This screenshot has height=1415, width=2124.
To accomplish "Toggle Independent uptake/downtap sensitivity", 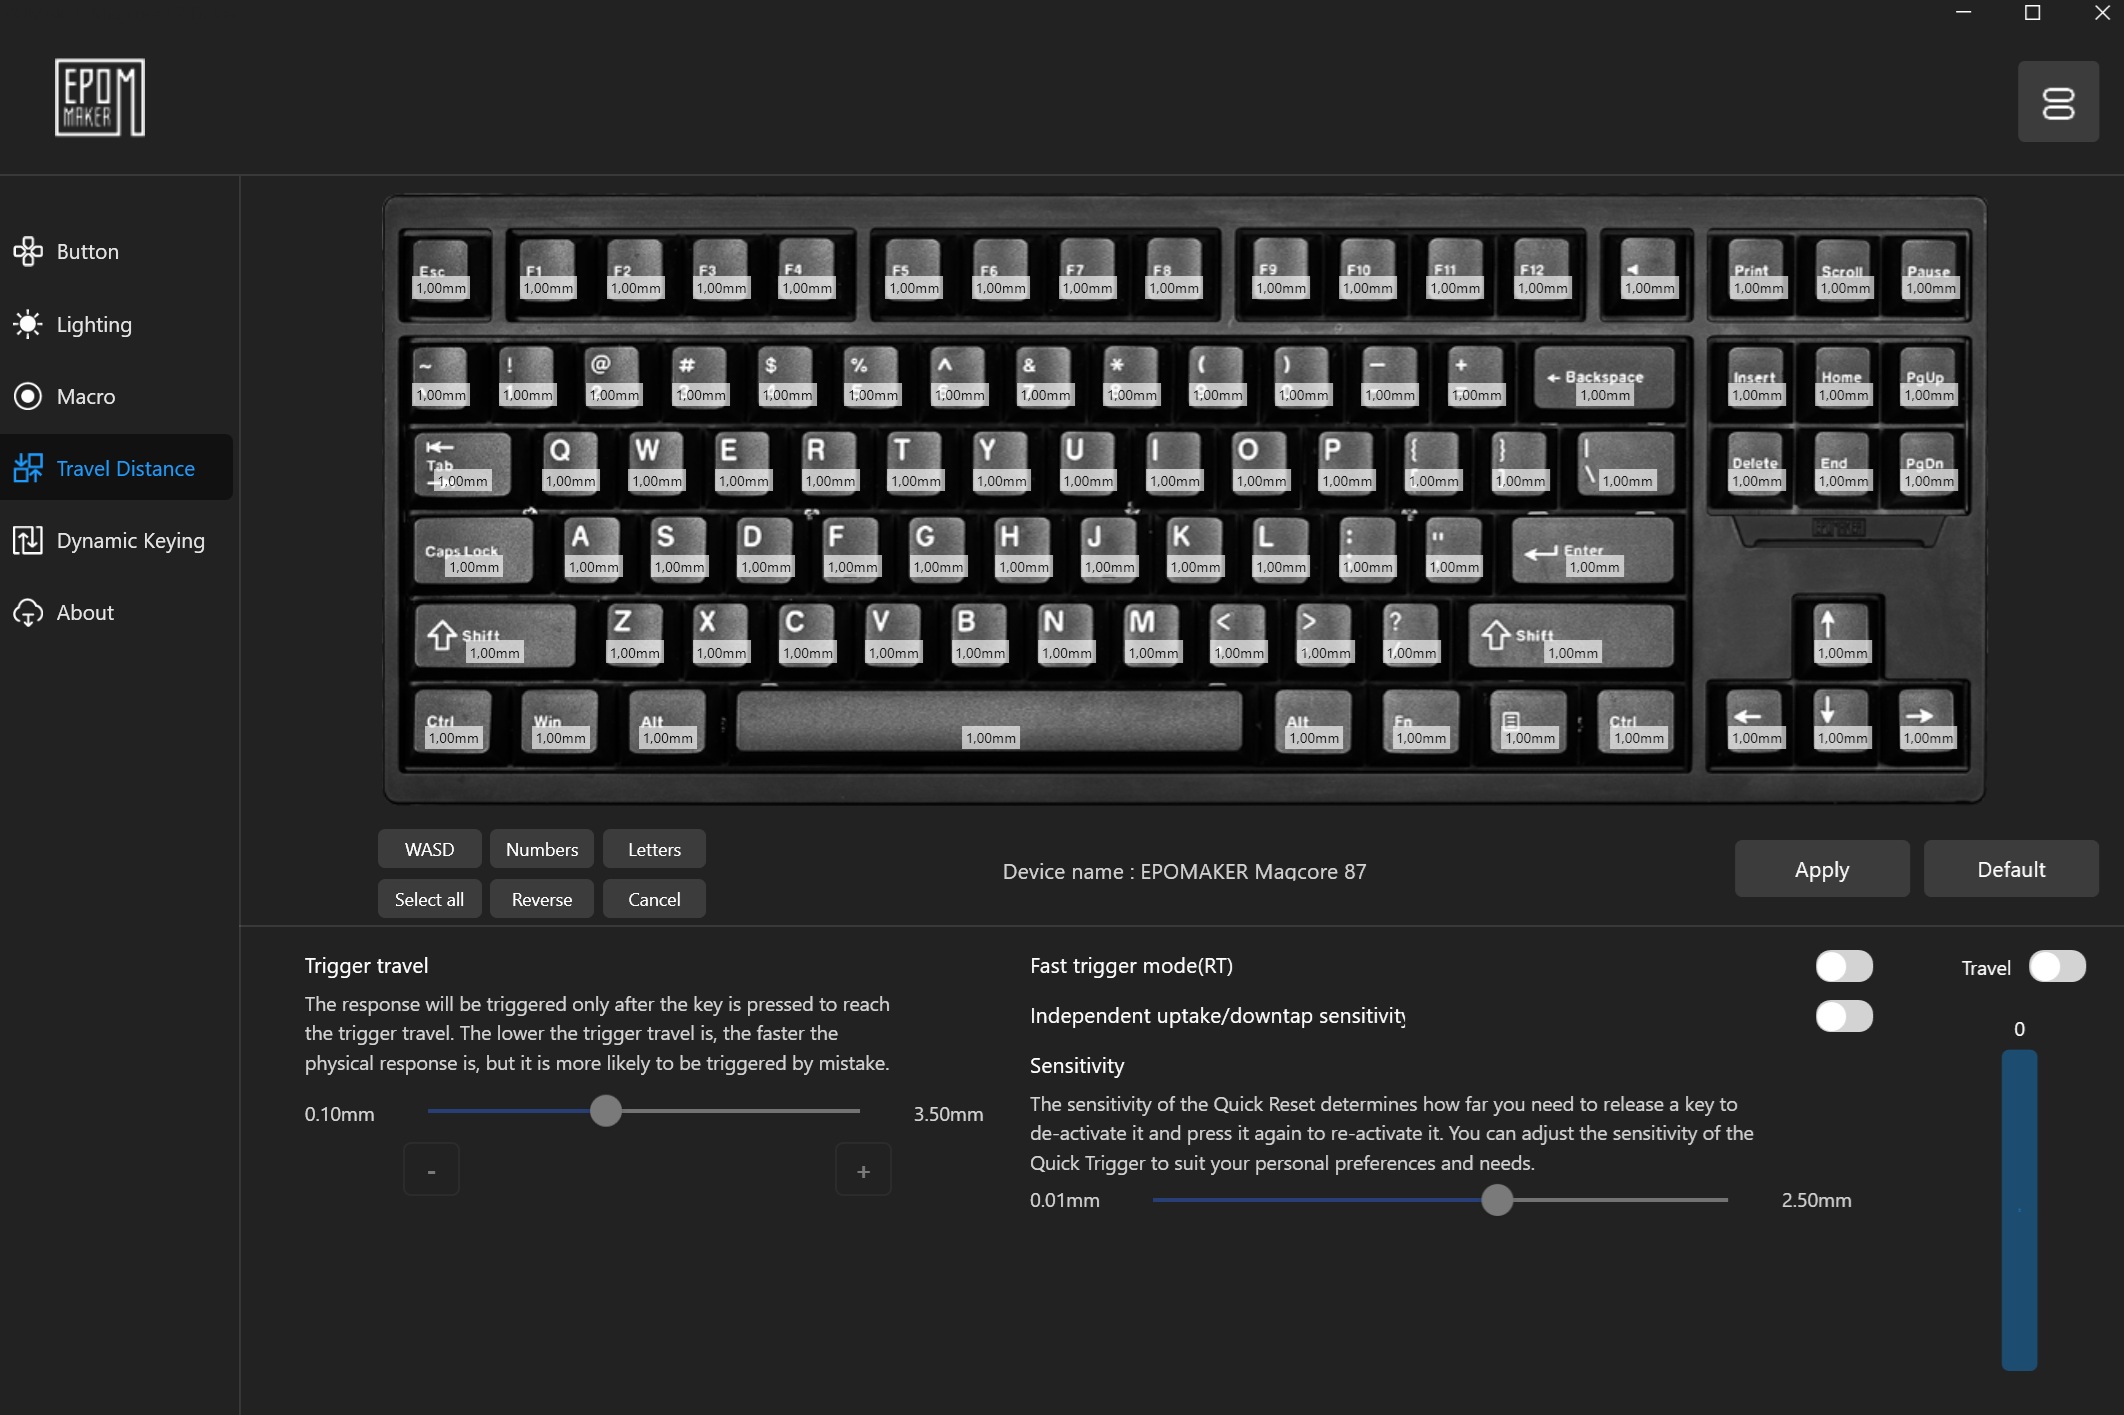I will [1843, 1016].
